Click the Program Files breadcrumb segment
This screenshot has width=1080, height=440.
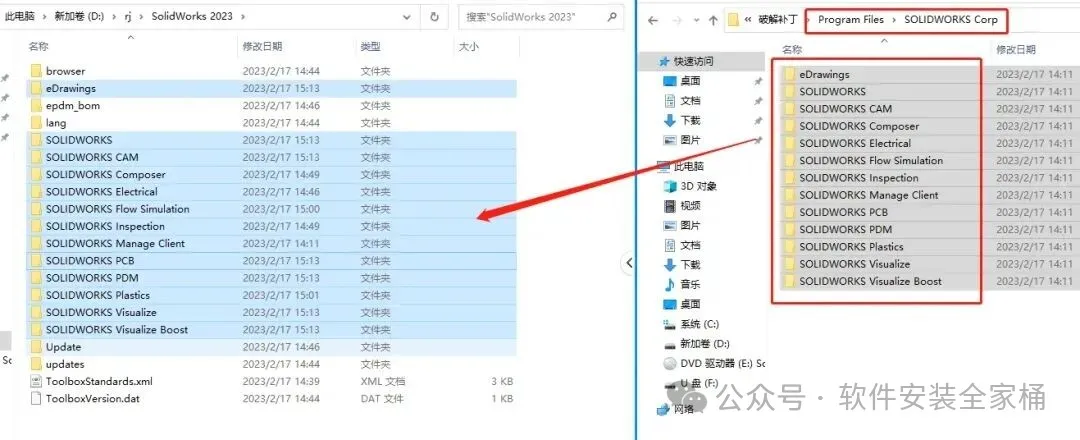851,20
